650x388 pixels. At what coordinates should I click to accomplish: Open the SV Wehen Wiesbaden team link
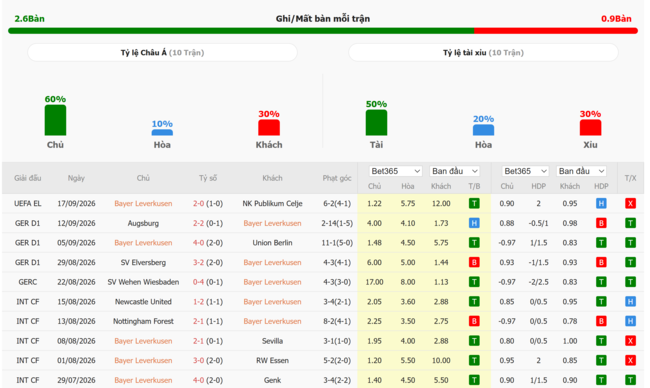tap(143, 282)
